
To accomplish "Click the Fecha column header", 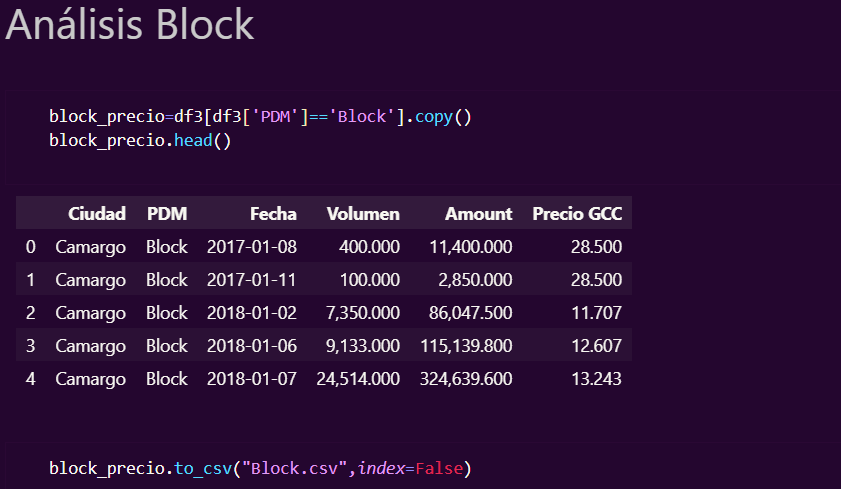I will pyautogui.click(x=273, y=213).
